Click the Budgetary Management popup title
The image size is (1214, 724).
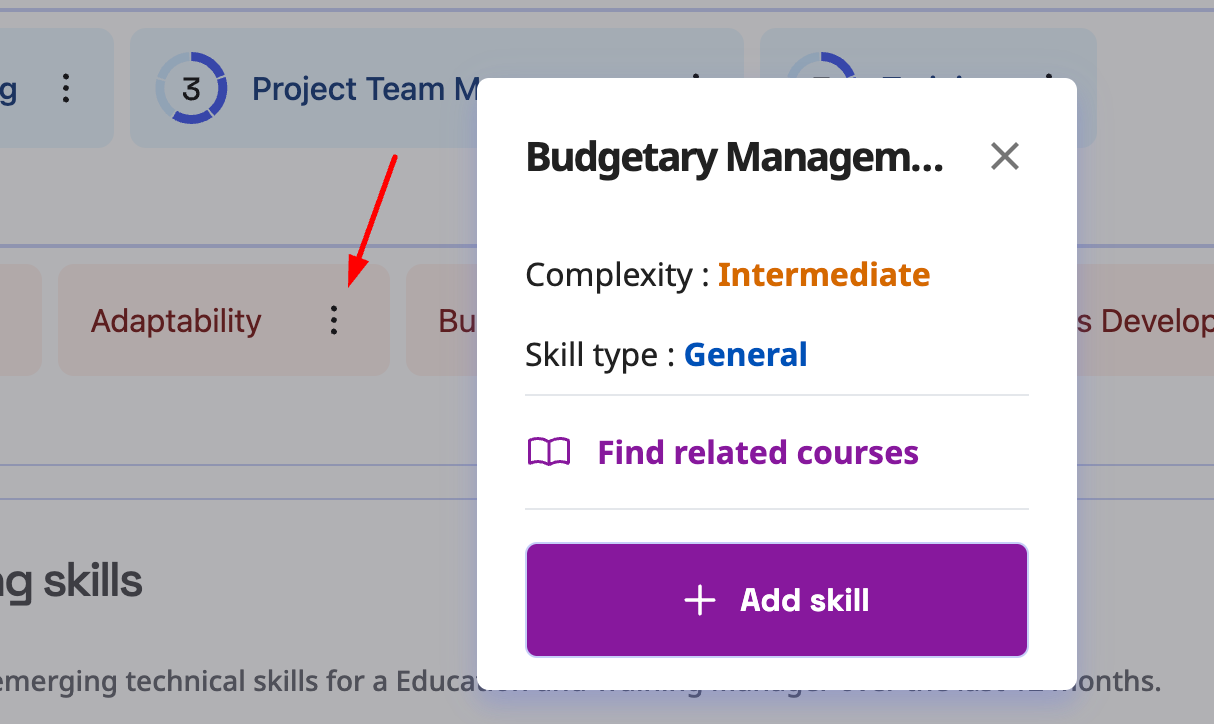(734, 157)
